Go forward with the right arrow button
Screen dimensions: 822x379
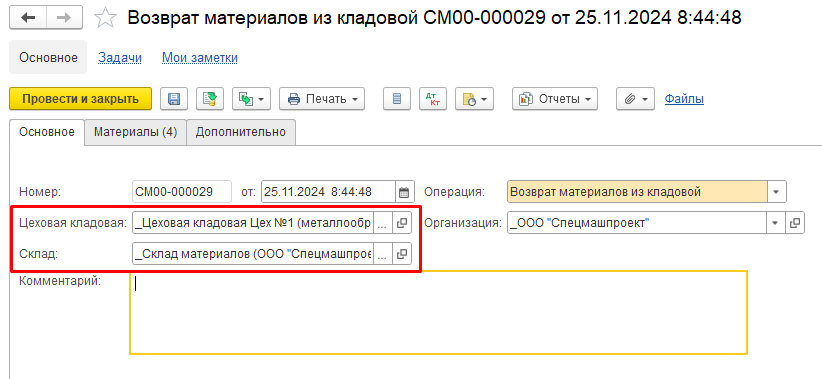coord(64,18)
